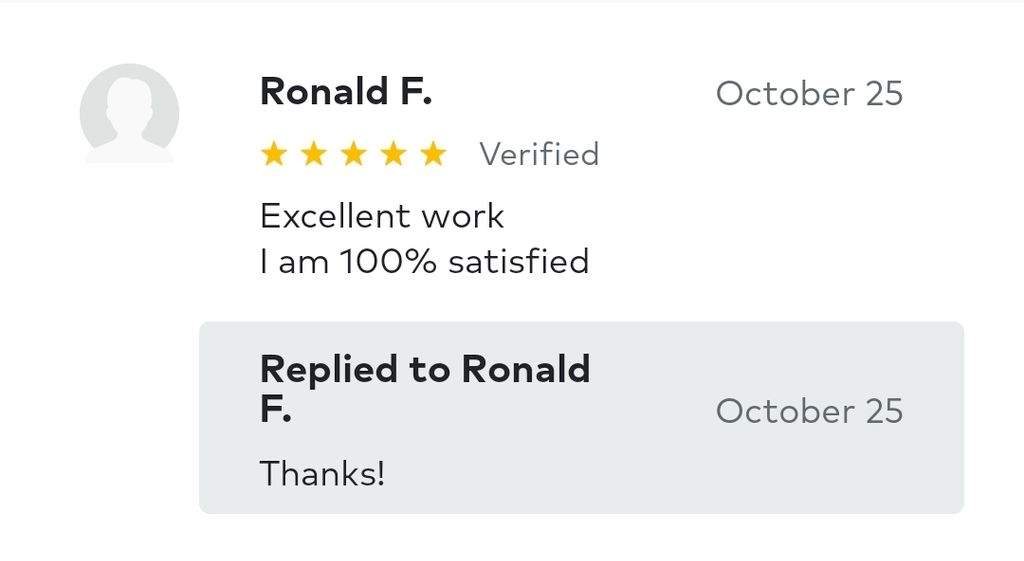Click the first yellow rating star
The image size is (1024, 561).
click(x=273, y=154)
